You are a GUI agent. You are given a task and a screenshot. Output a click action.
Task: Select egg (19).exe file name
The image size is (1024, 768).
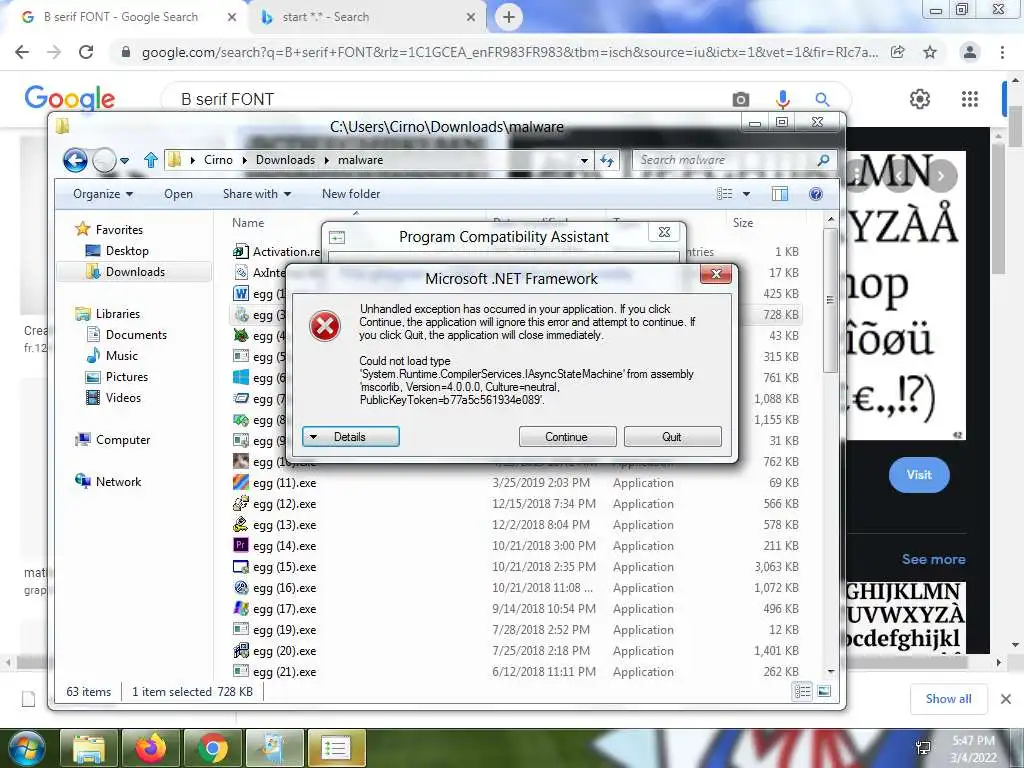pos(285,630)
